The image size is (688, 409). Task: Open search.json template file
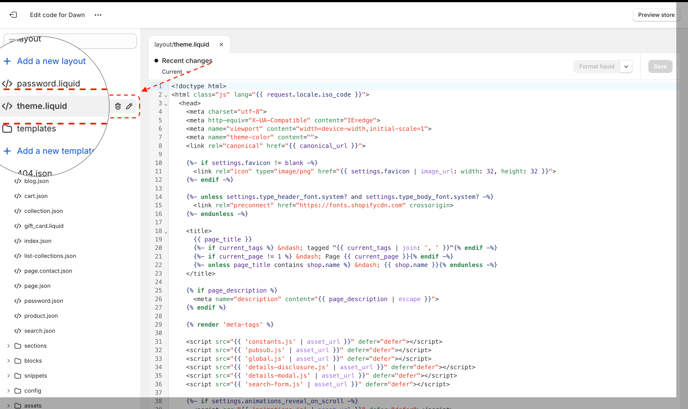[39, 330]
